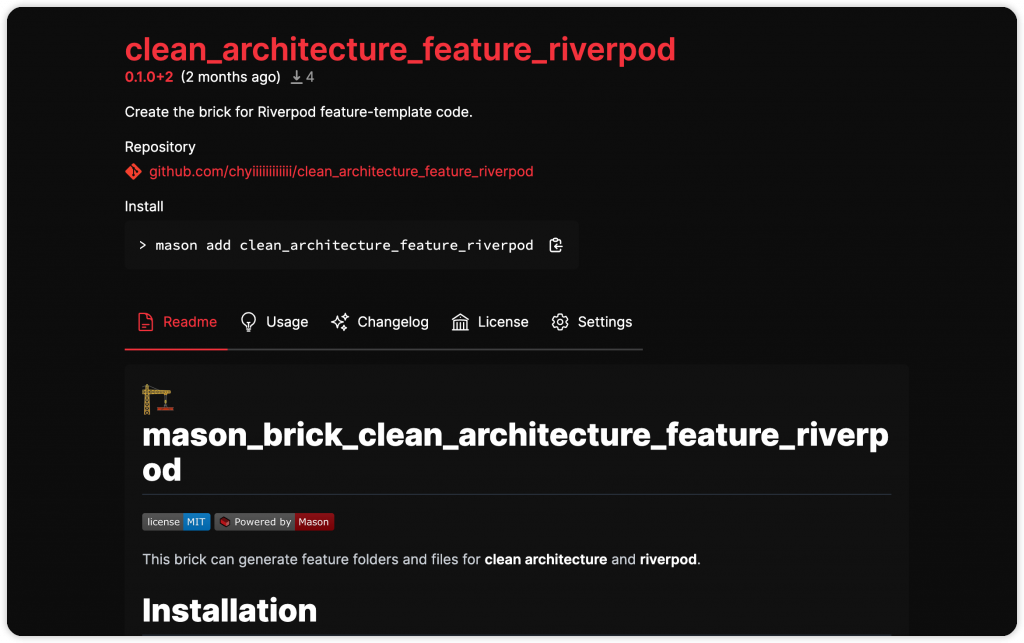Click the Powered by Mason badge
The width and height of the screenshot is (1024, 643).
[x=274, y=522]
